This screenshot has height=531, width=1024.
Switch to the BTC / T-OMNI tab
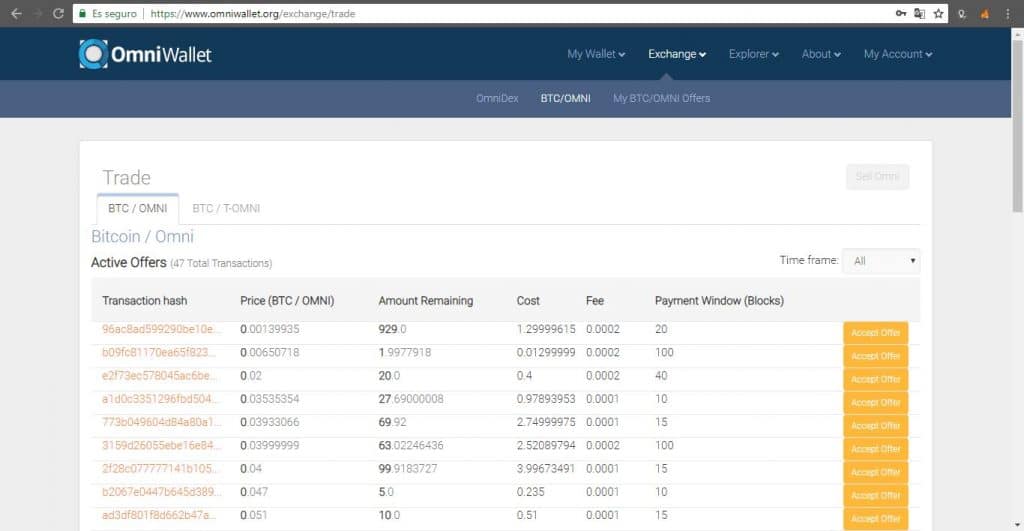coord(226,208)
